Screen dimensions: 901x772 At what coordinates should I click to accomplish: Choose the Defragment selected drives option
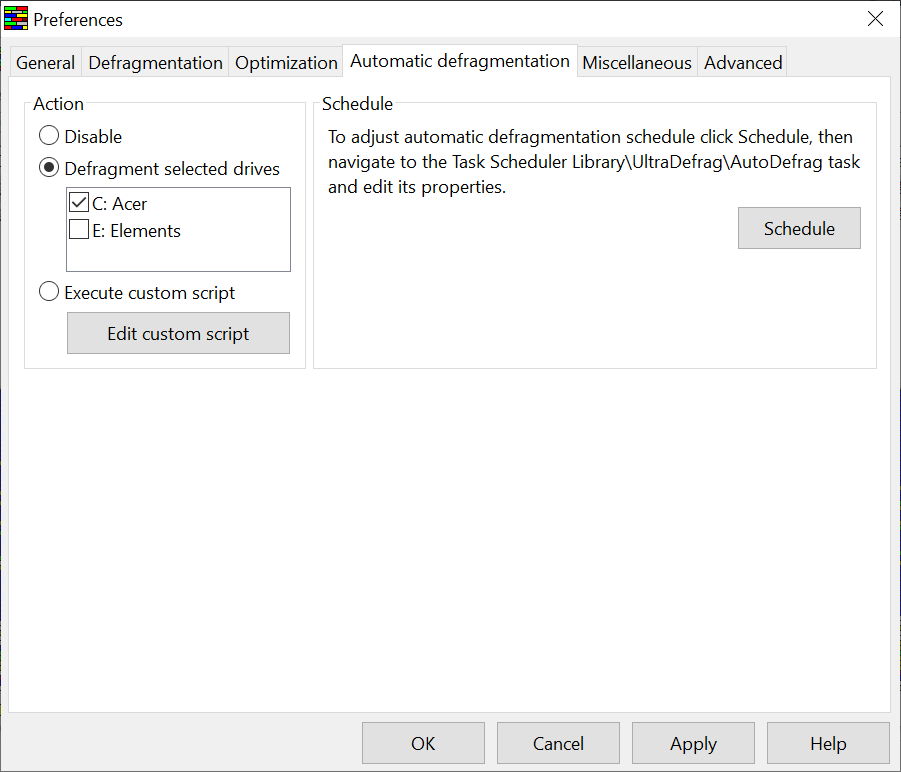point(49,169)
